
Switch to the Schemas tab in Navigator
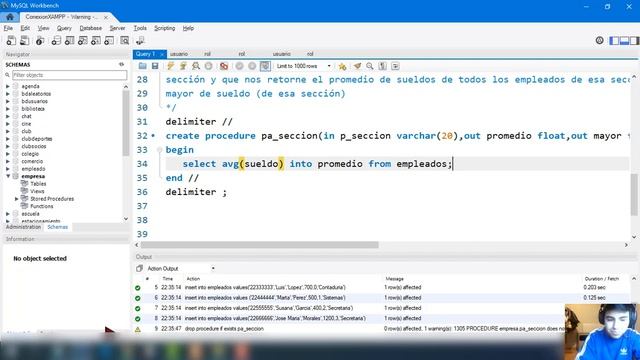coord(58,227)
